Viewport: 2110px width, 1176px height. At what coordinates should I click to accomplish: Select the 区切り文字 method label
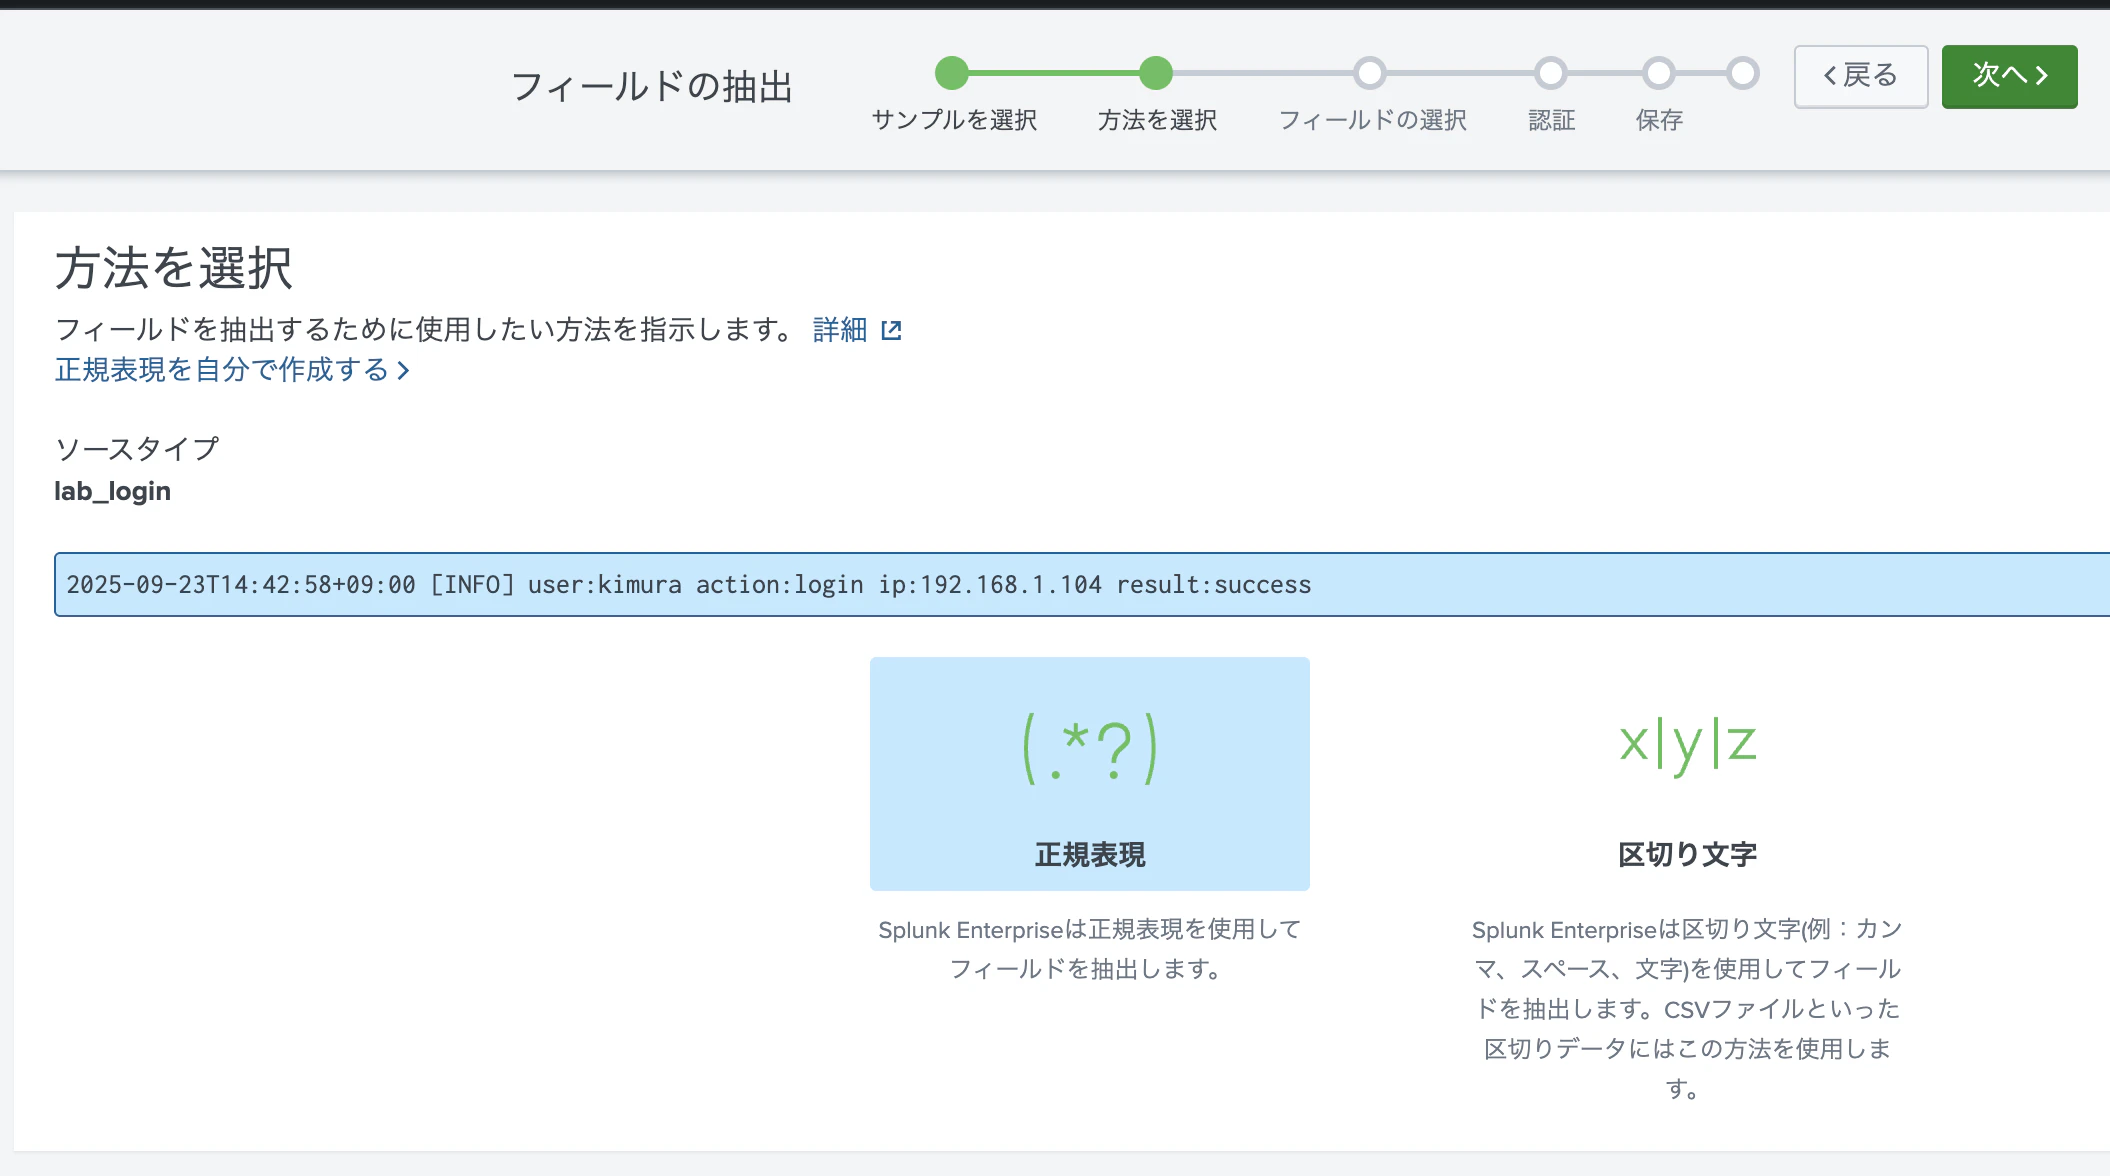[1688, 855]
